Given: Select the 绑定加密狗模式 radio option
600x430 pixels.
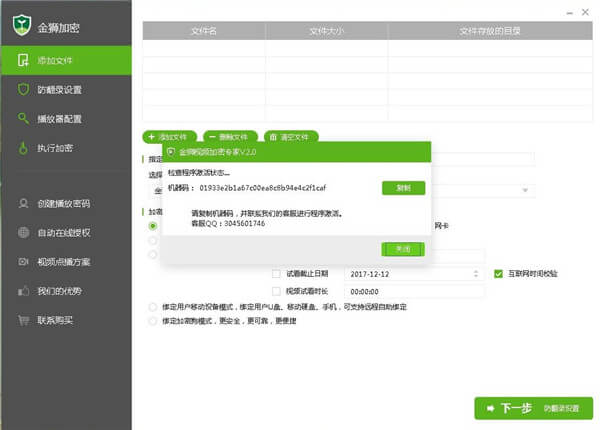Looking at the screenshot, I should (x=153, y=321).
